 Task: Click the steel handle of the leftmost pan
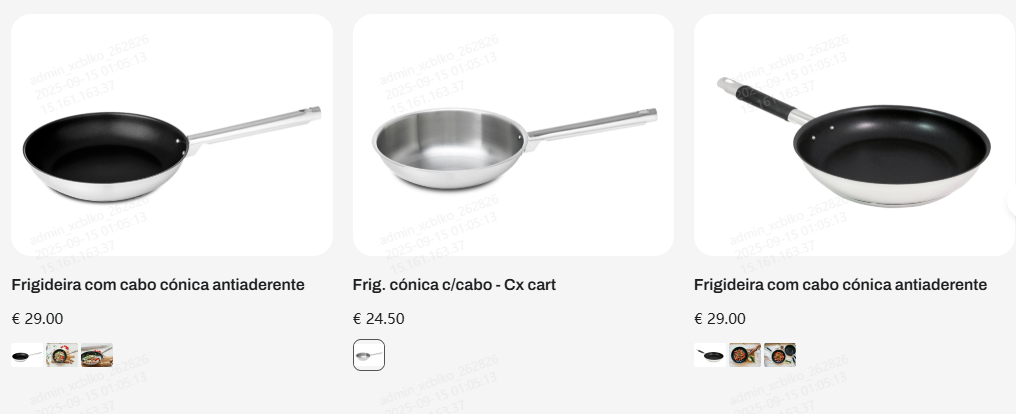click(x=255, y=125)
